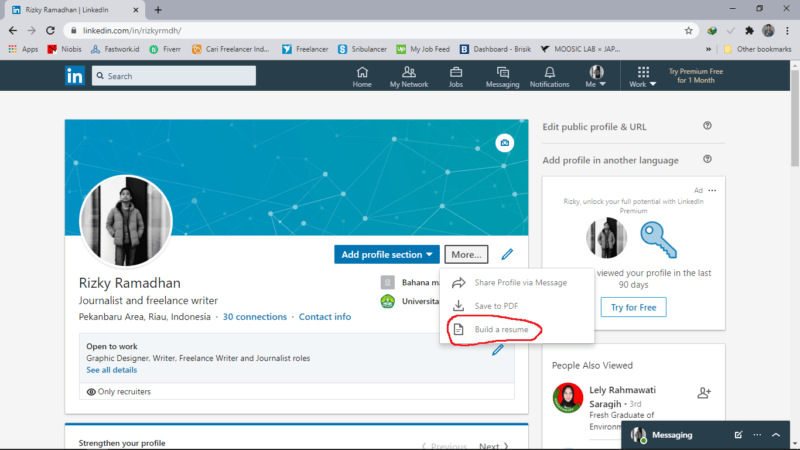Edit Open to work pencil icon
Image resolution: width=800 pixels, height=450 pixels.
coord(498,350)
